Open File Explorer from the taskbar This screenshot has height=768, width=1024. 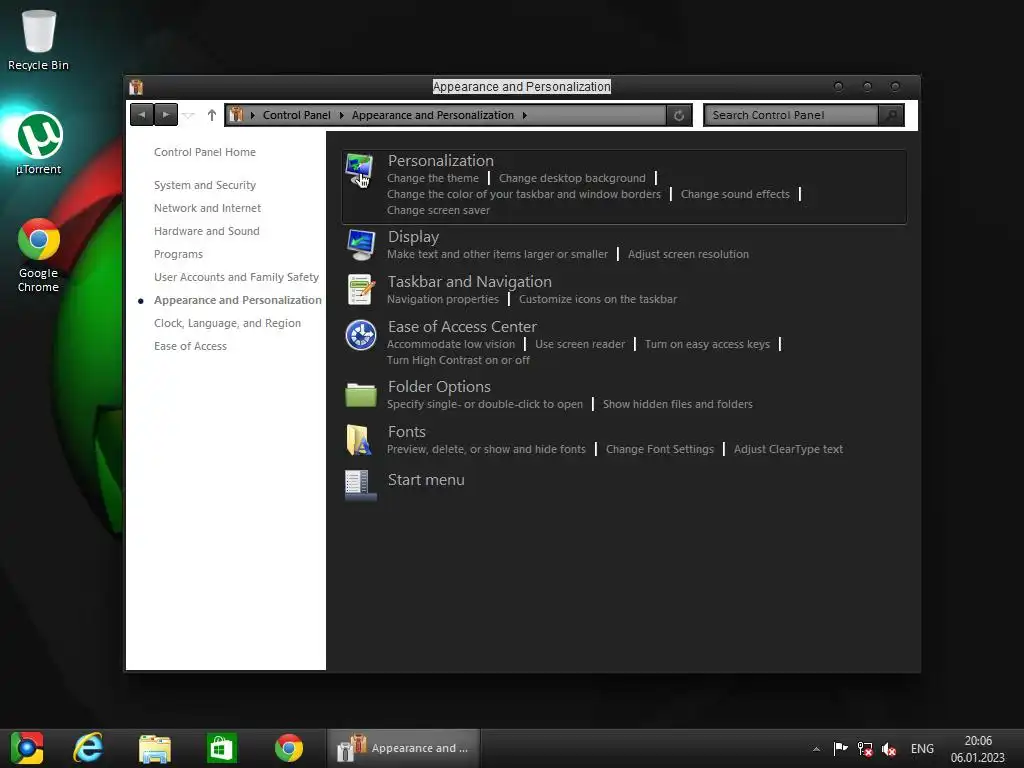pyautogui.click(x=155, y=748)
